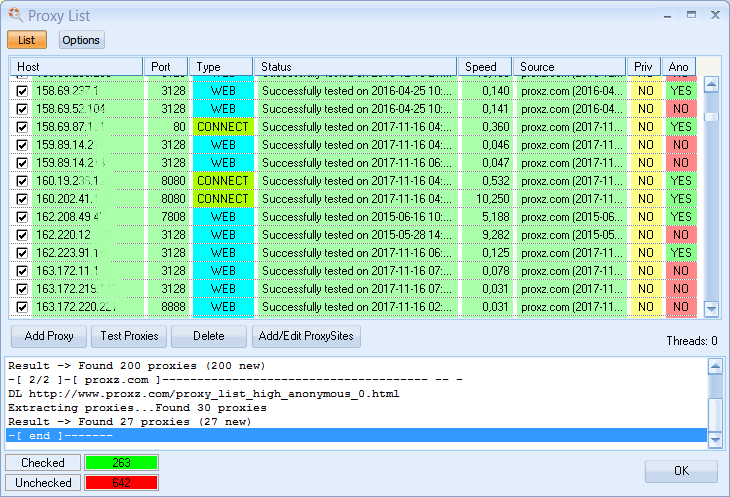730x497 pixels.
Task: Maximize the Proxy List window
Action: tap(690, 15)
